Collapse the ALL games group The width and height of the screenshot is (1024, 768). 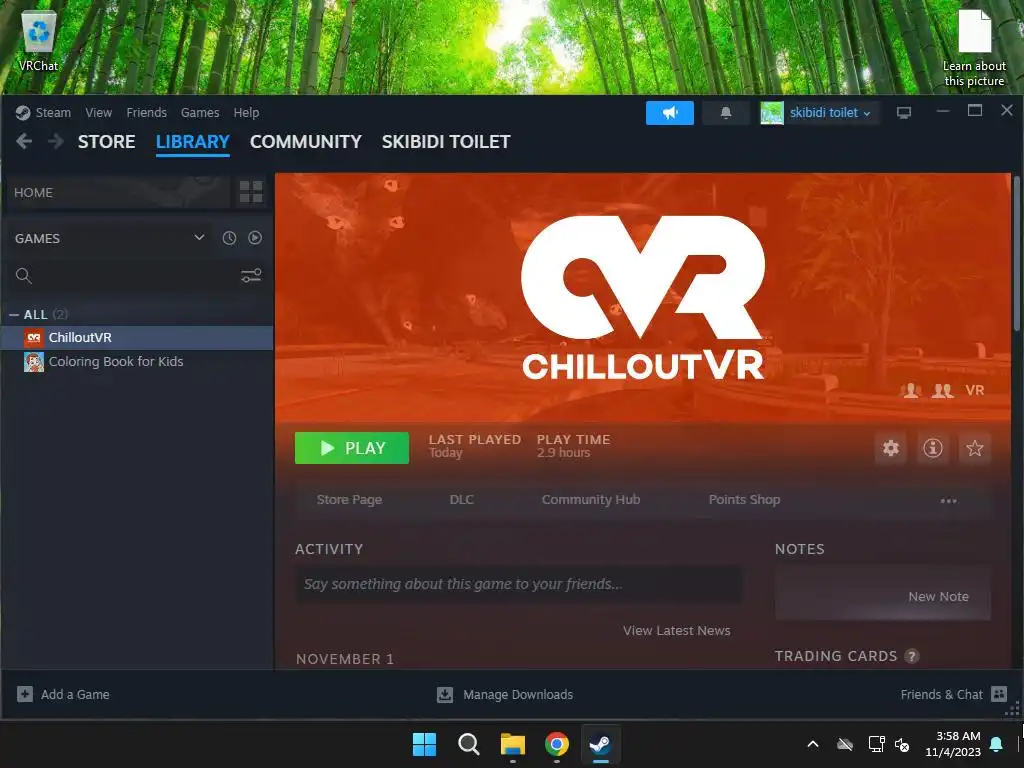[14, 315]
